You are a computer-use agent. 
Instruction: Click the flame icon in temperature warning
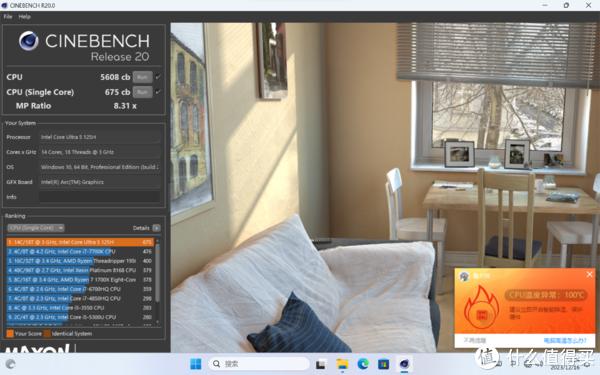point(481,307)
